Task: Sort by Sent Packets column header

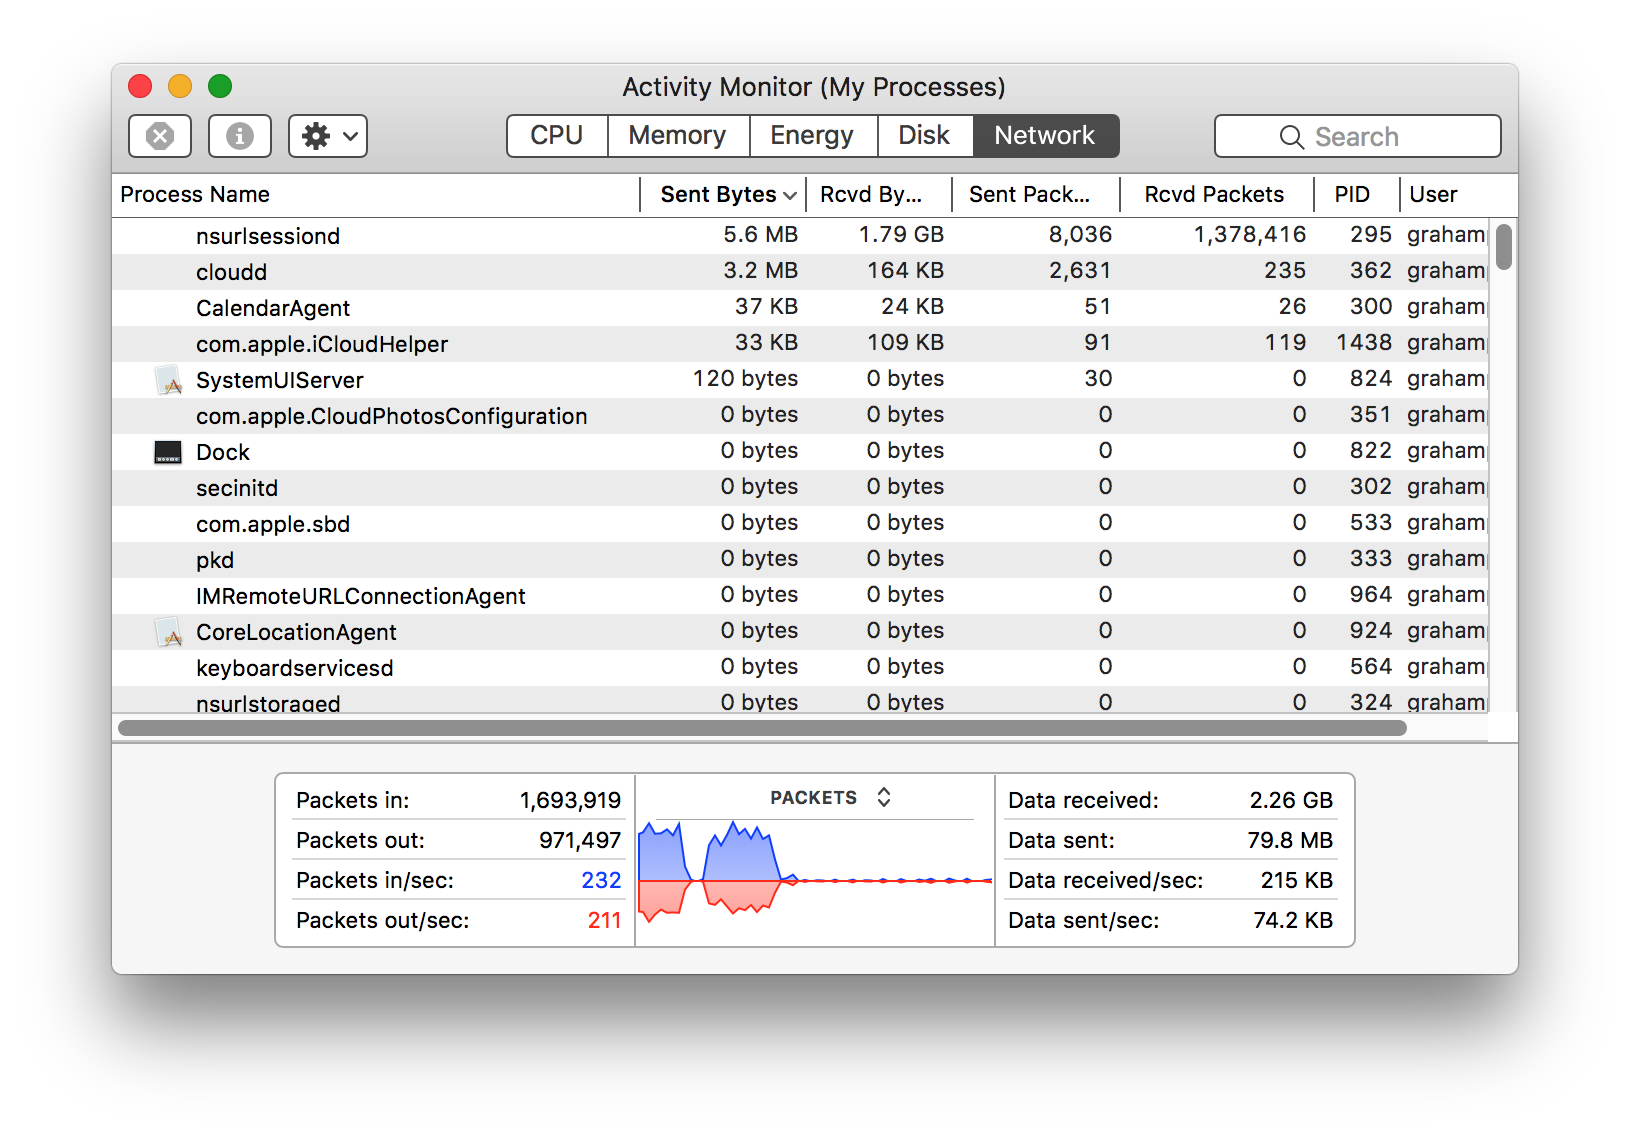Action: tap(1036, 194)
